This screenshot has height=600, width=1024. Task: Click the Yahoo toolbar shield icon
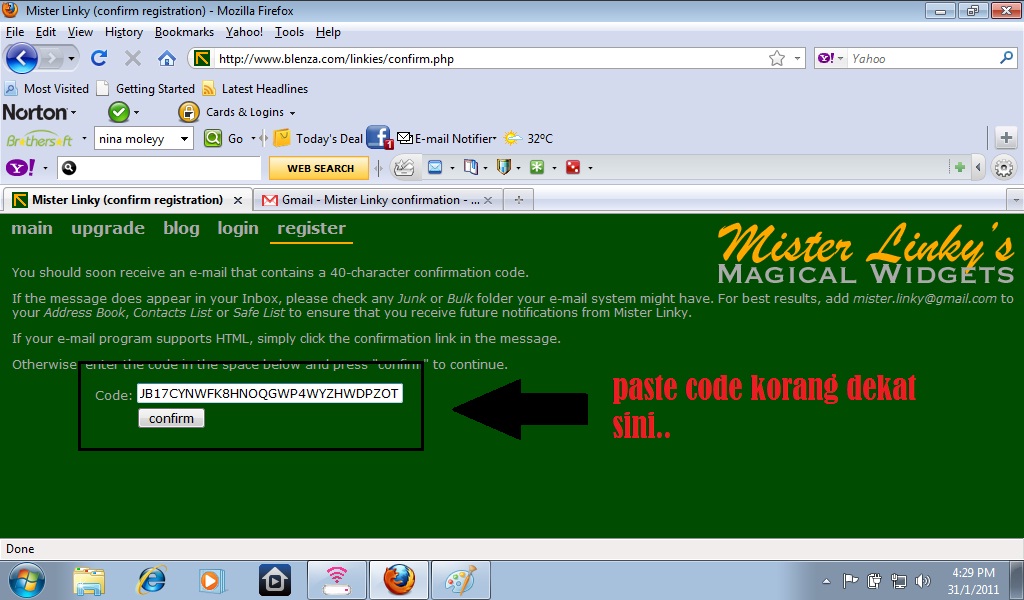coord(504,168)
